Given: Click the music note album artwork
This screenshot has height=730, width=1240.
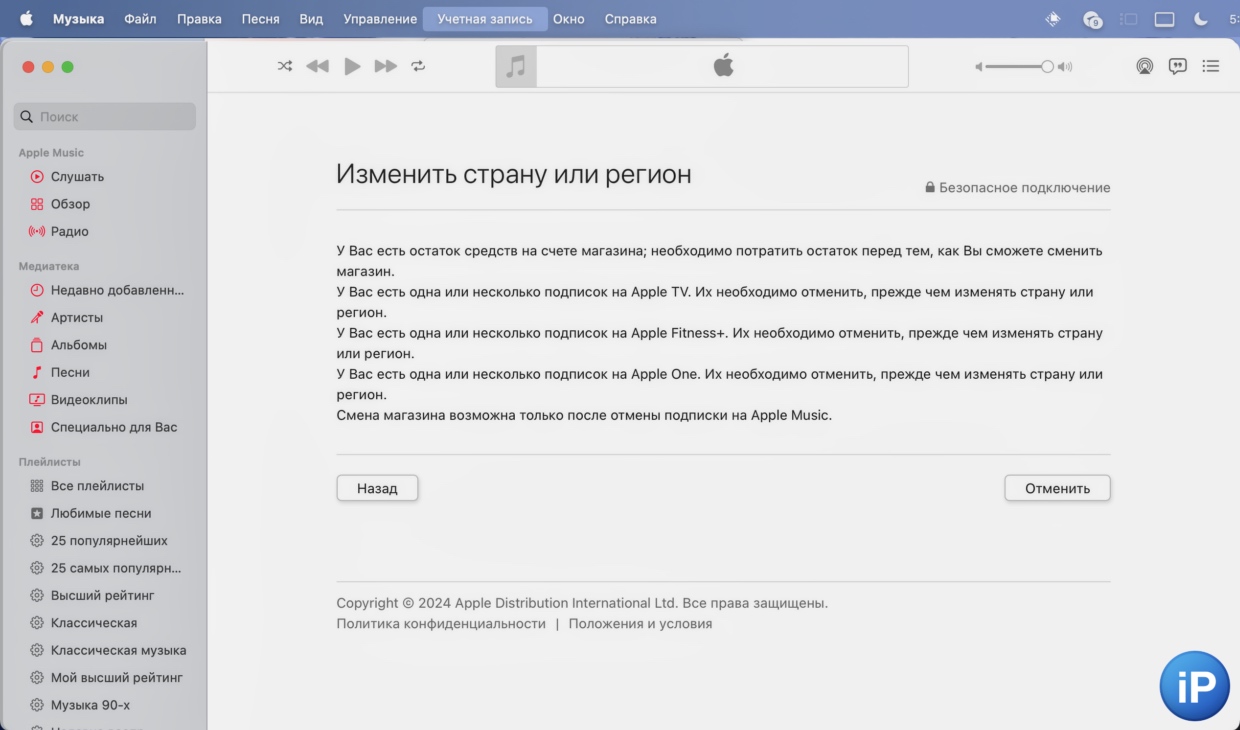Looking at the screenshot, I should click(516, 66).
